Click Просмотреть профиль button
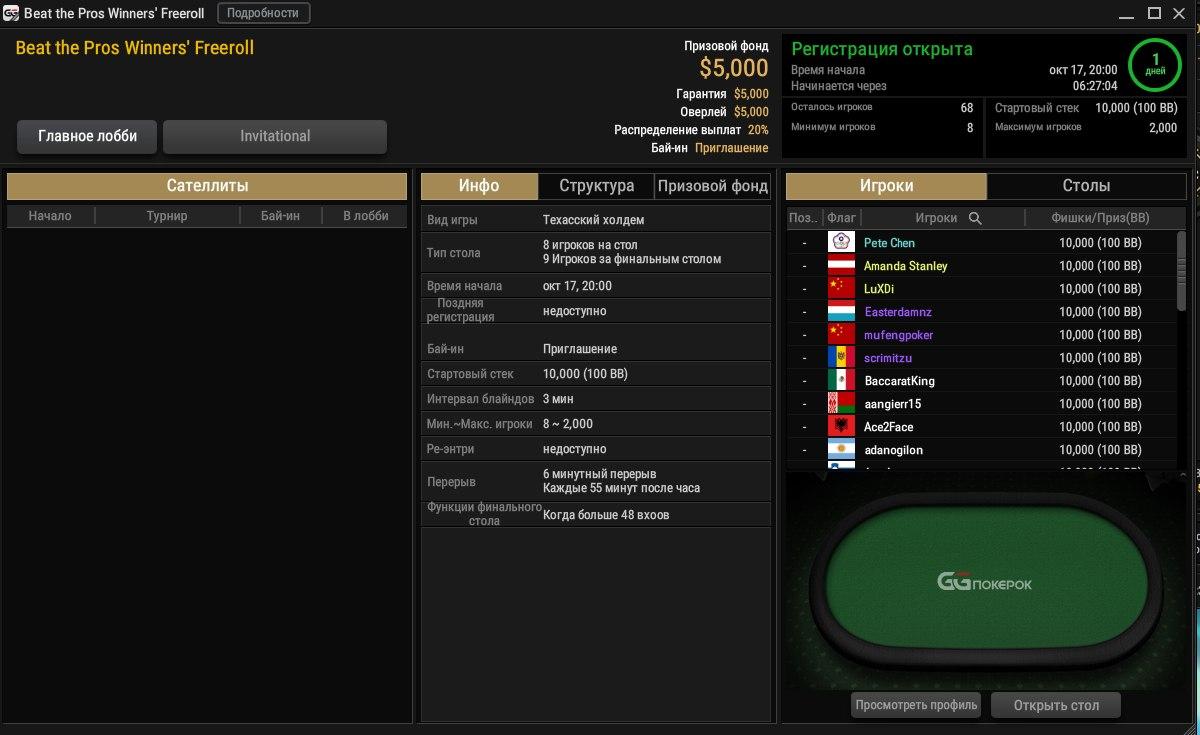This screenshot has height=735, width=1200. (x=916, y=705)
